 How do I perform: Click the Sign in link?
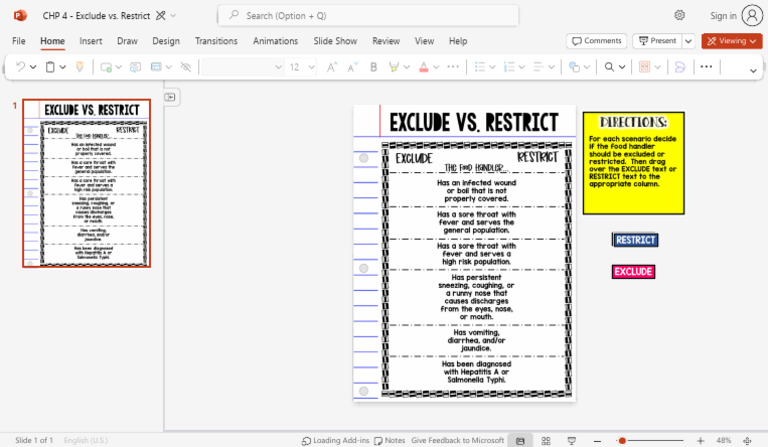tap(723, 16)
